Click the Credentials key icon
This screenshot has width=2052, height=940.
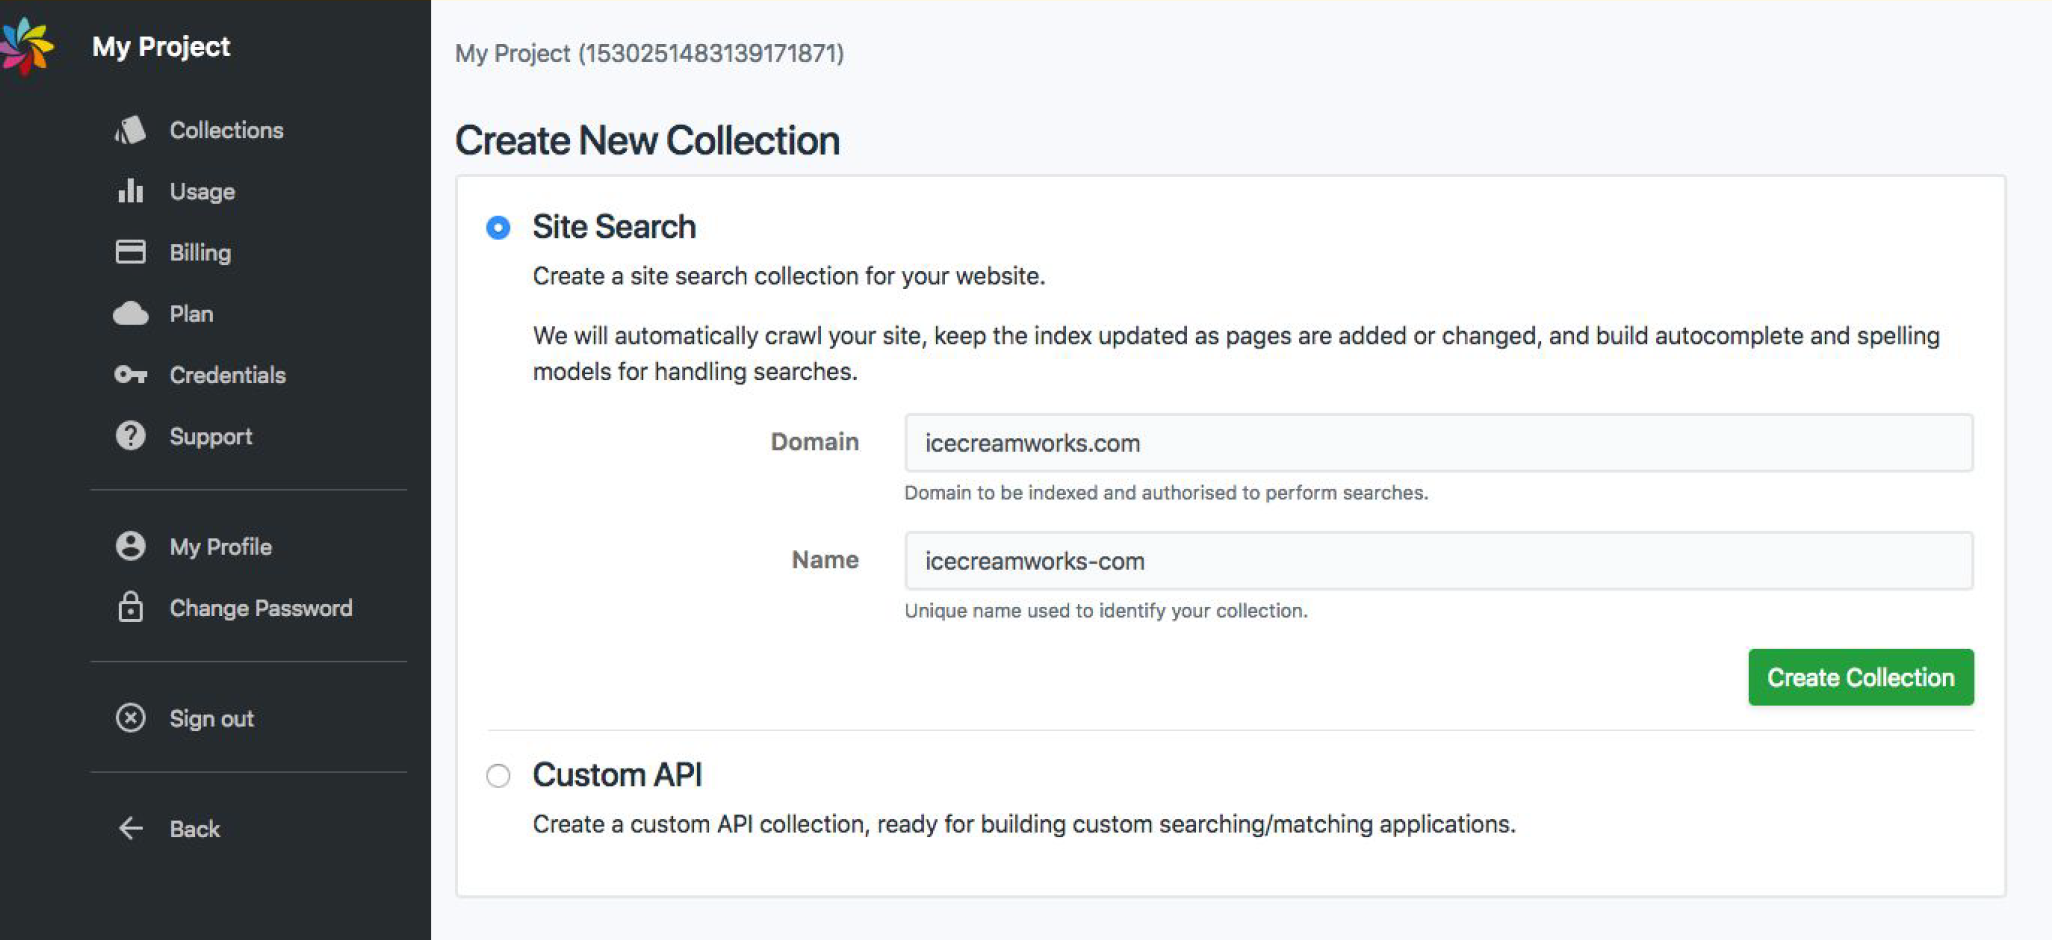130,375
